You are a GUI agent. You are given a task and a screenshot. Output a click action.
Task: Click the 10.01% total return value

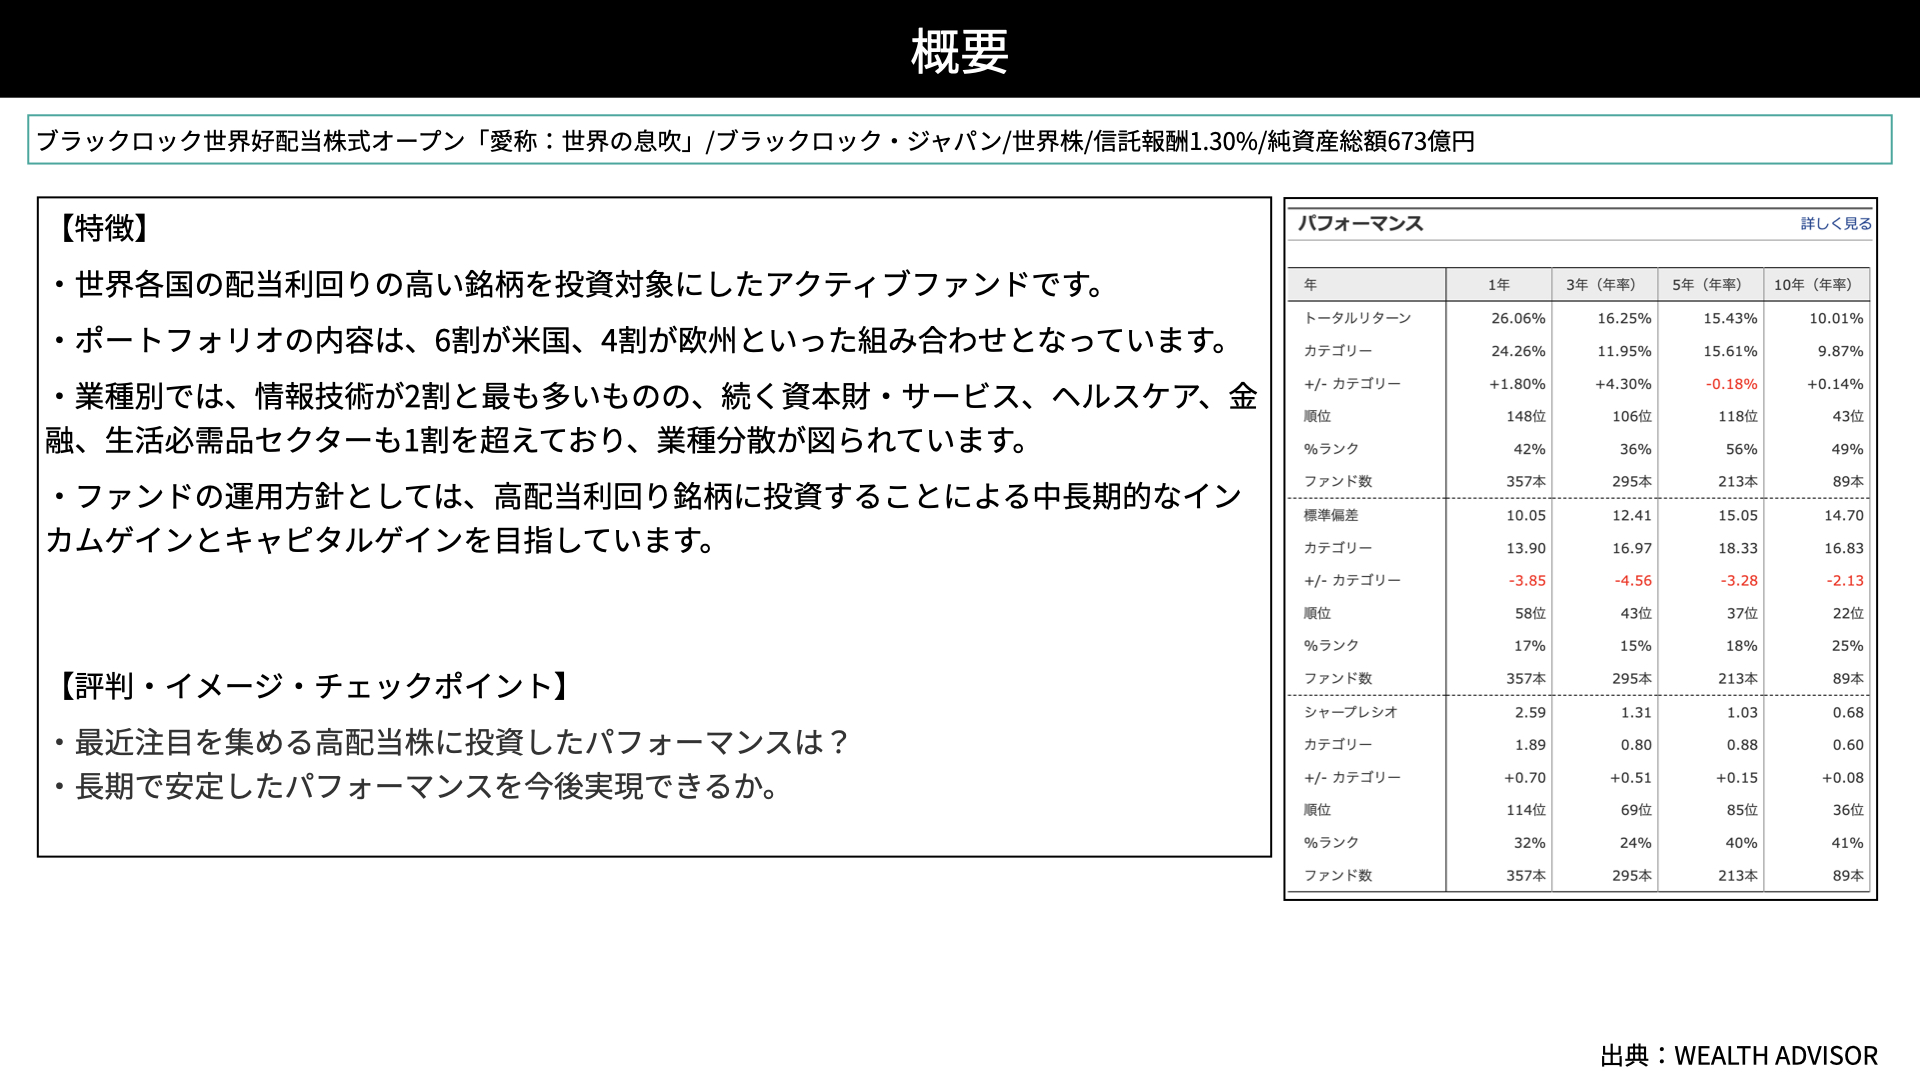pos(1836,318)
